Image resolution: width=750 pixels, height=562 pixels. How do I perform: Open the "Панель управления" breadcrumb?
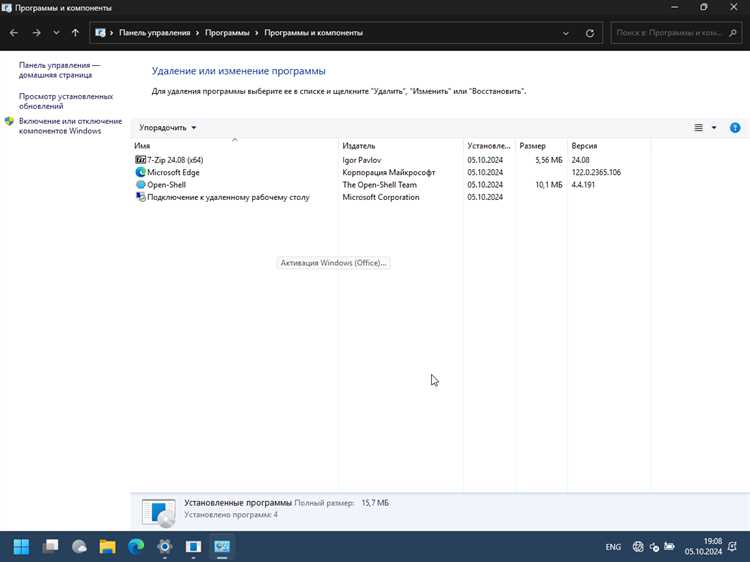click(x=154, y=33)
